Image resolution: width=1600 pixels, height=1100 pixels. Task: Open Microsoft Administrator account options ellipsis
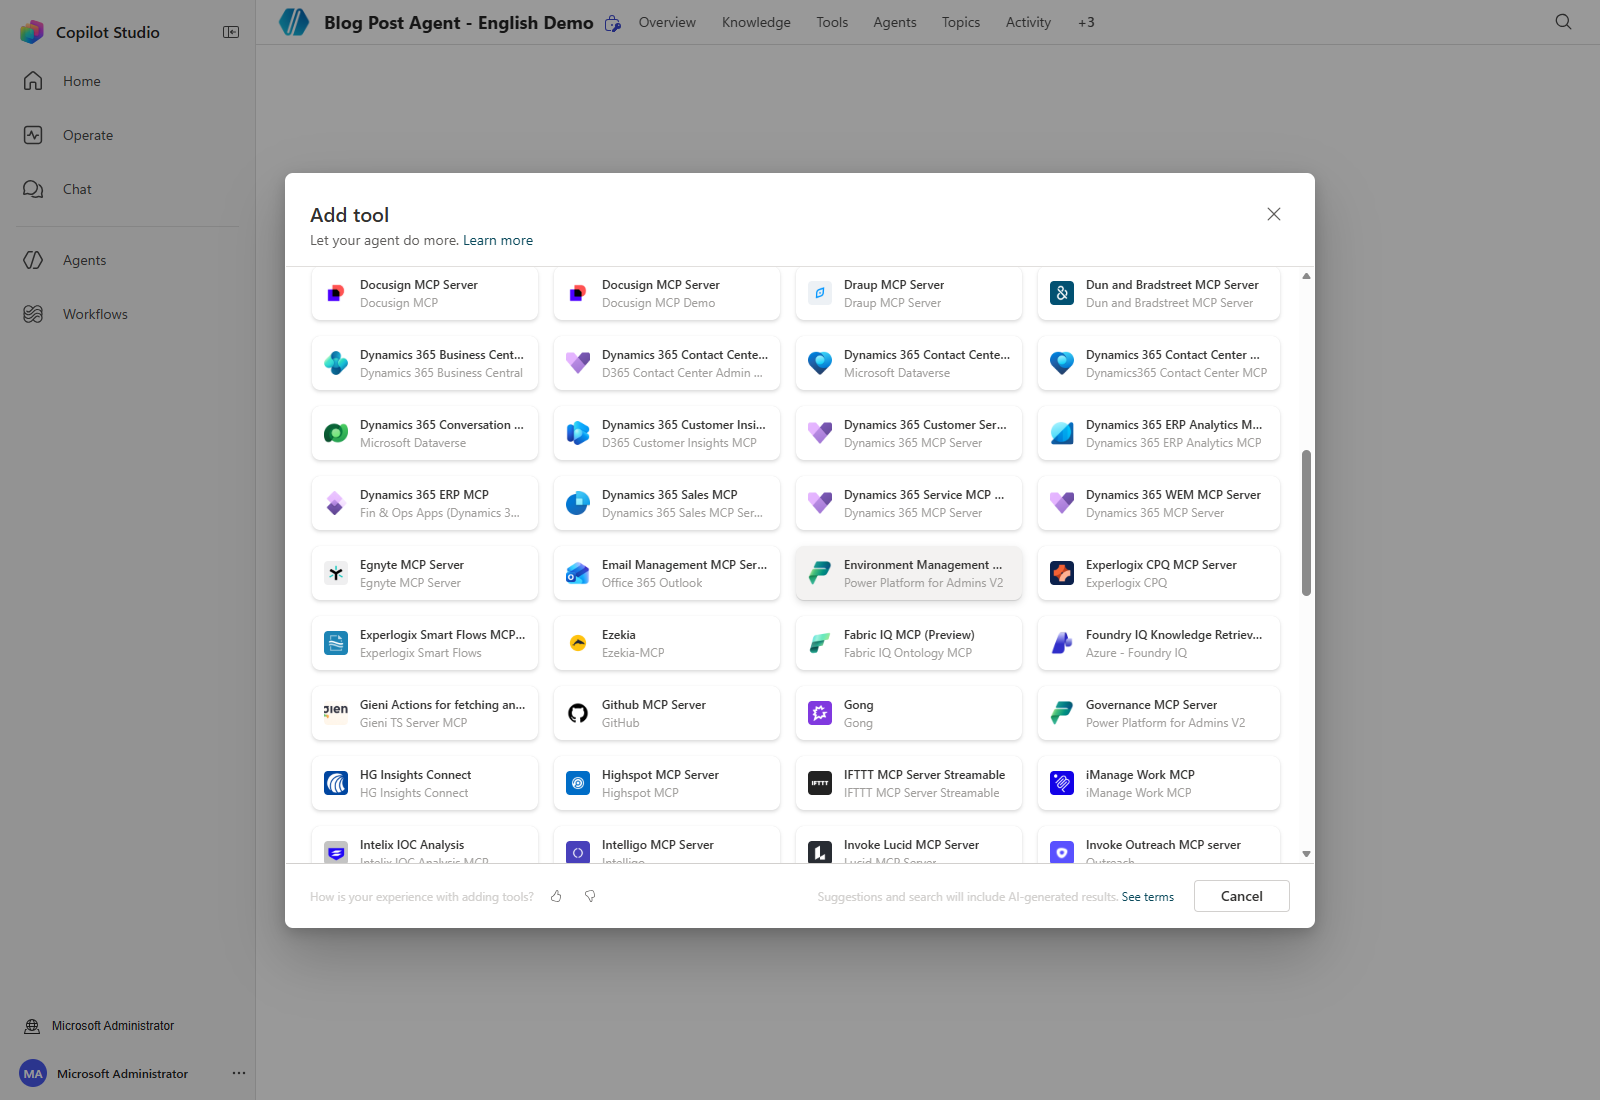click(239, 1073)
